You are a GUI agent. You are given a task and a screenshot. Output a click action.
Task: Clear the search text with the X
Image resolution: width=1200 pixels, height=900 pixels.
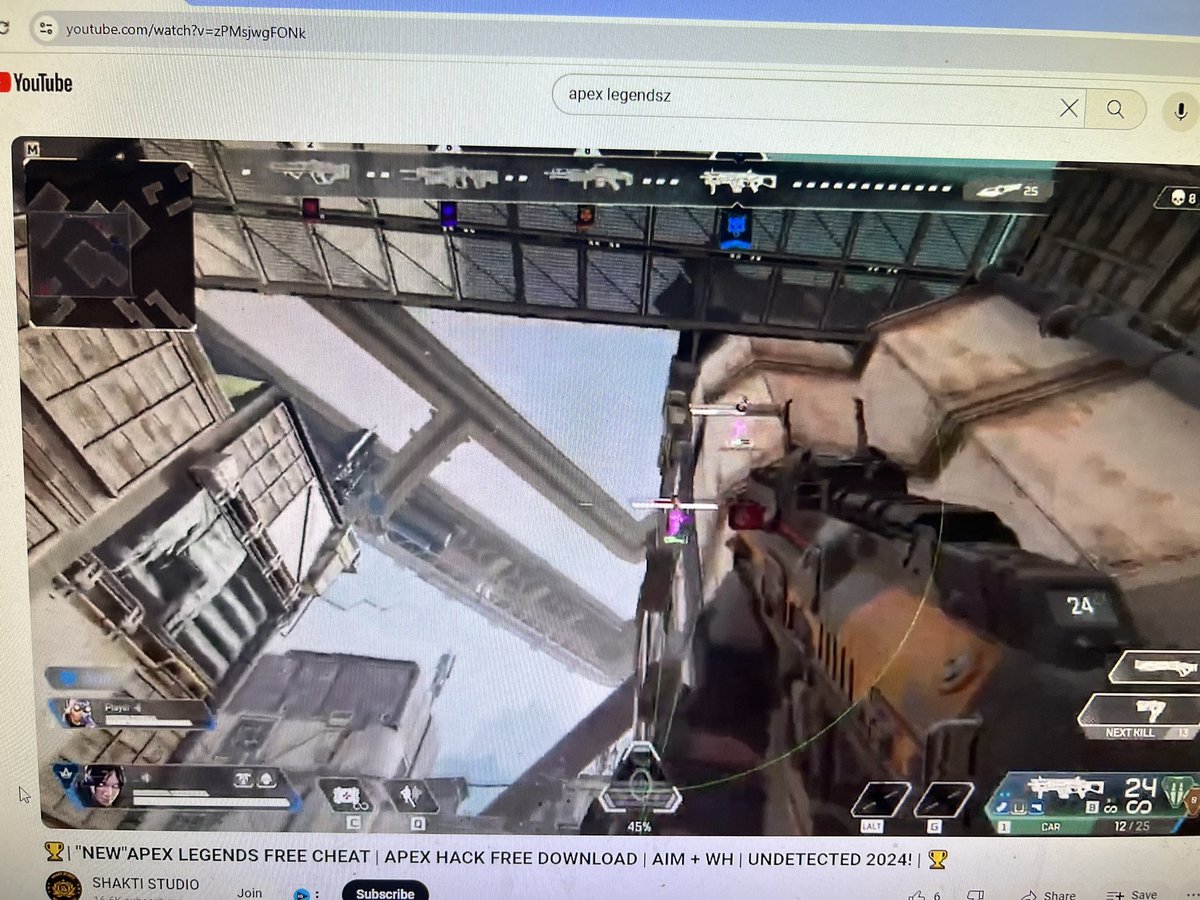[1069, 108]
